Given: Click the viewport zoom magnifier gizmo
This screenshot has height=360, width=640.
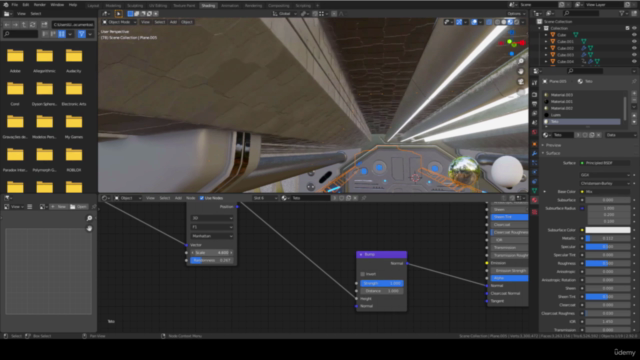Looking at the screenshot, I should tap(521, 61).
